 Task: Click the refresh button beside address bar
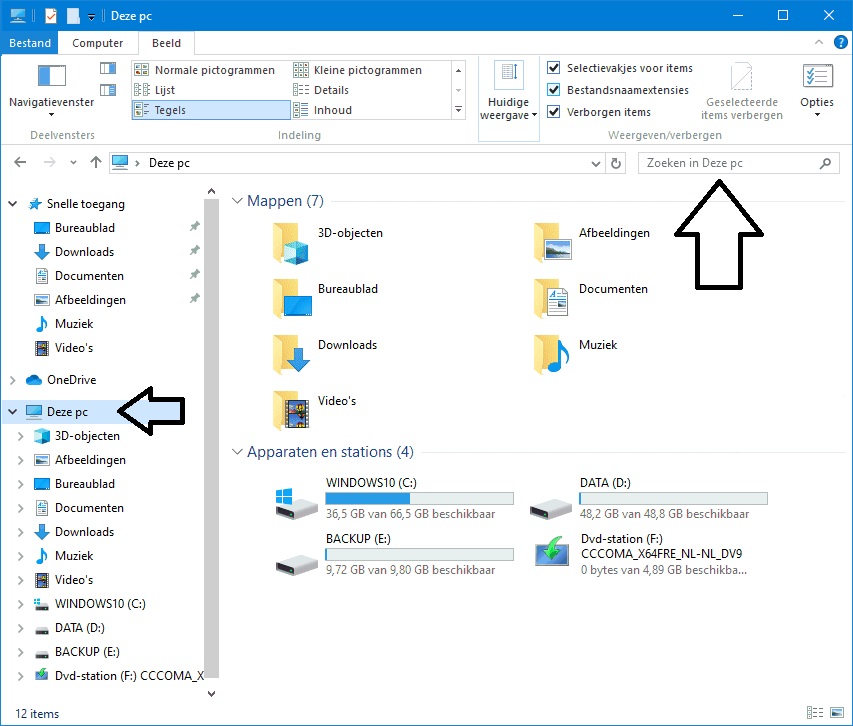(616, 163)
